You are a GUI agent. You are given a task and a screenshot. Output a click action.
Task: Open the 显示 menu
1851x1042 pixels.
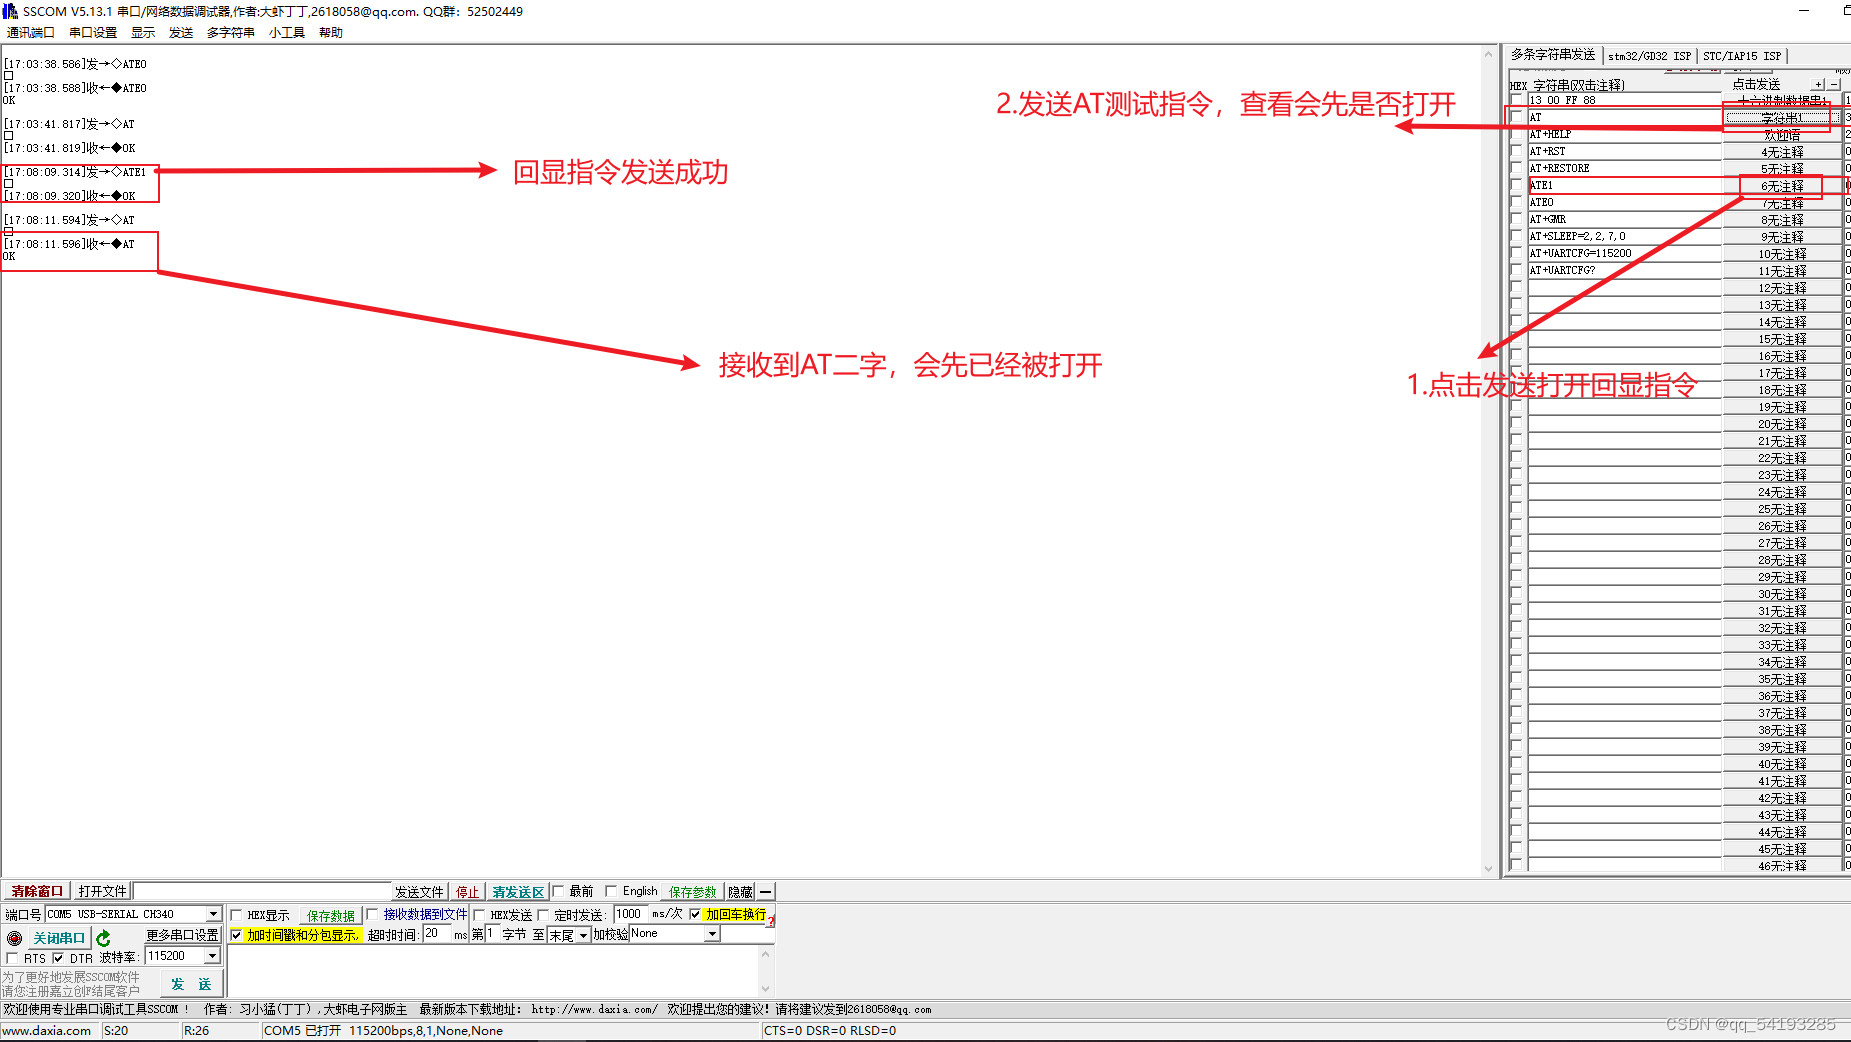click(x=143, y=32)
